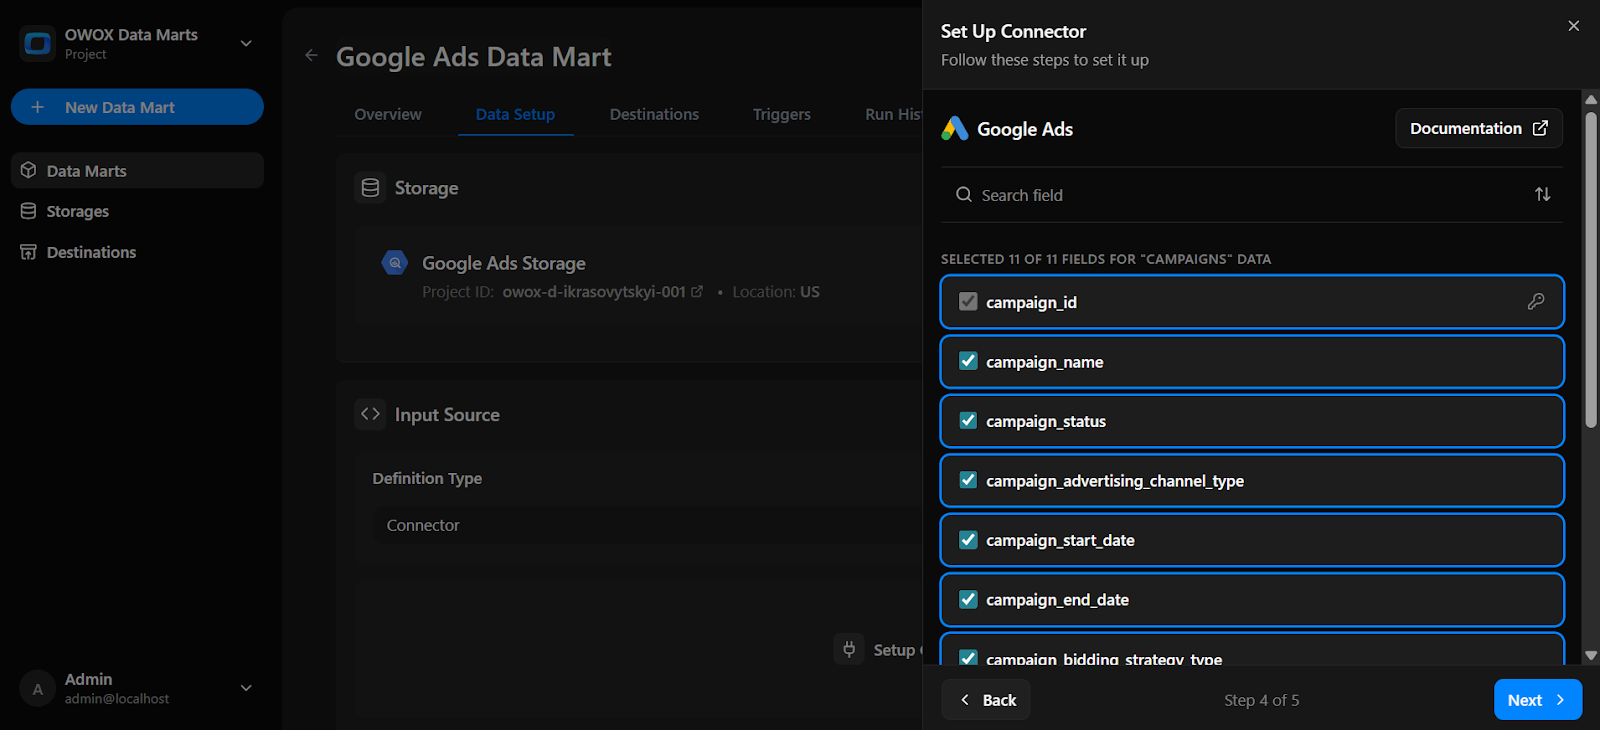Click the Search field input
This screenshot has width=1600, height=730.
point(1250,195)
